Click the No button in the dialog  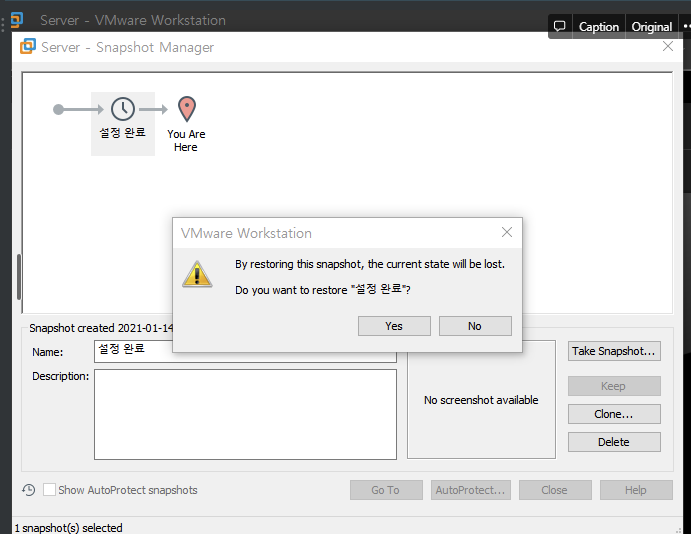point(475,326)
